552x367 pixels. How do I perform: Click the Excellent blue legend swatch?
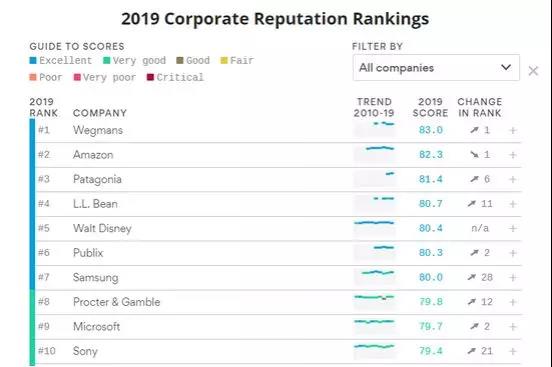click(33, 60)
